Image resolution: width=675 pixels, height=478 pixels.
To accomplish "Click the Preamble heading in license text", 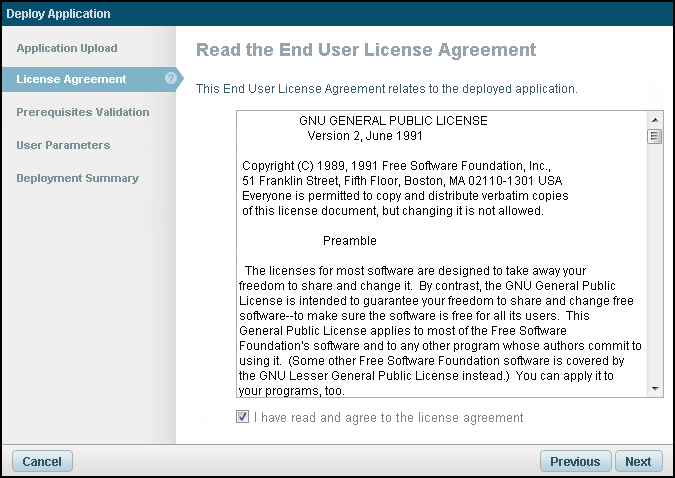I will [x=350, y=241].
